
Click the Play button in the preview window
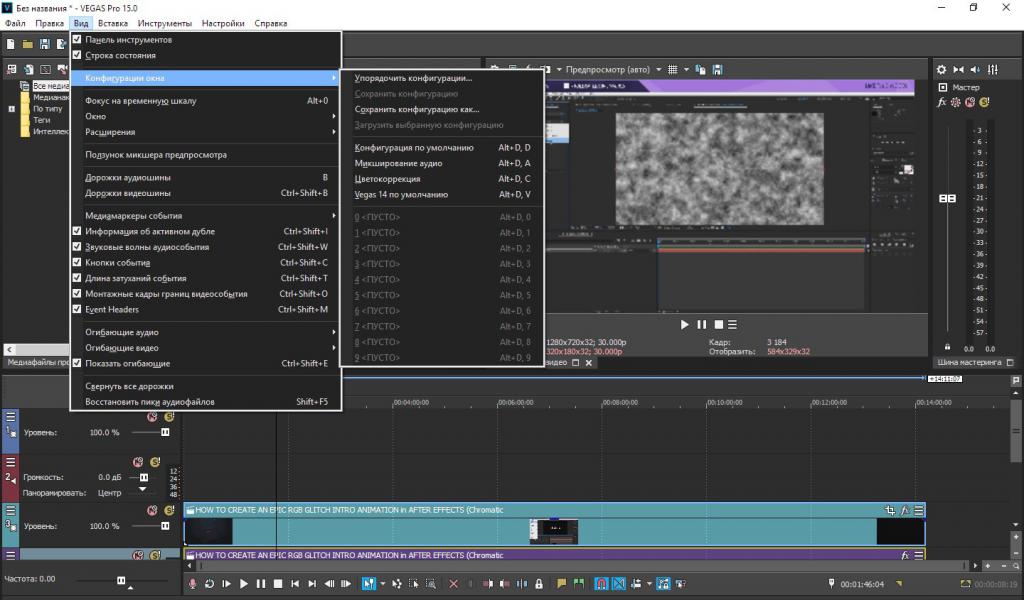coord(685,324)
